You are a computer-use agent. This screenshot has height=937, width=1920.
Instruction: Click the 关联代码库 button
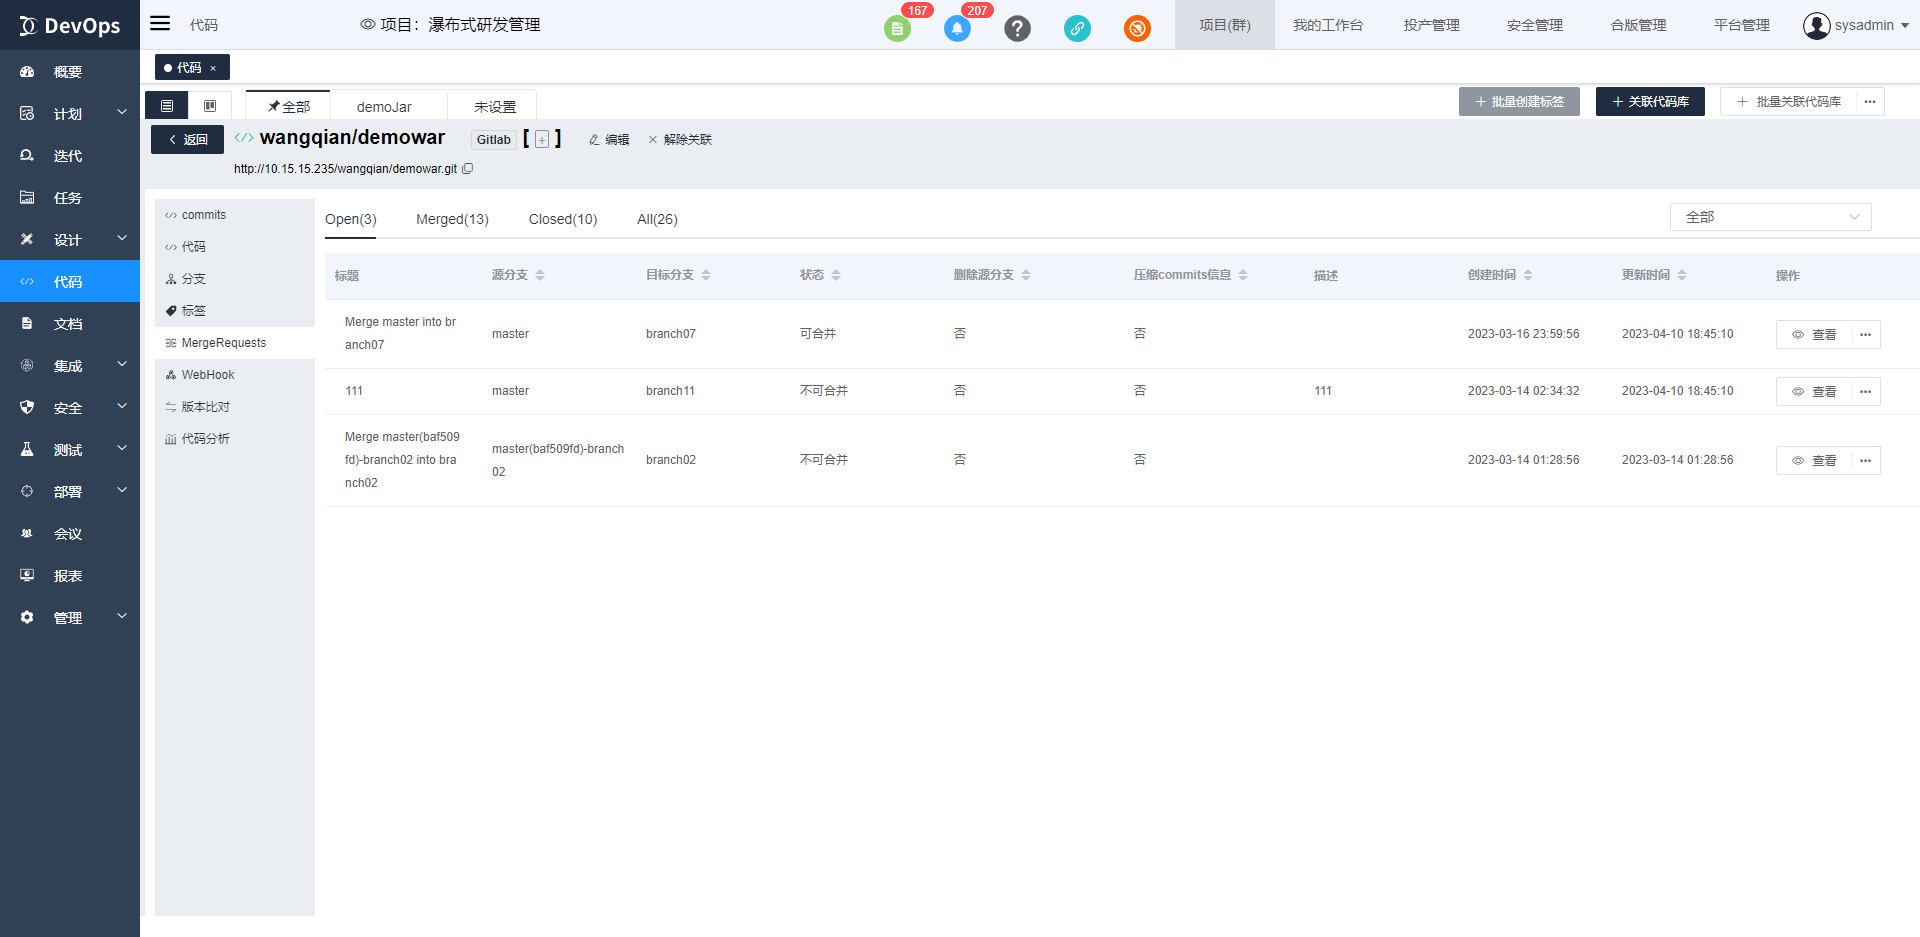(x=1650, y=102)
